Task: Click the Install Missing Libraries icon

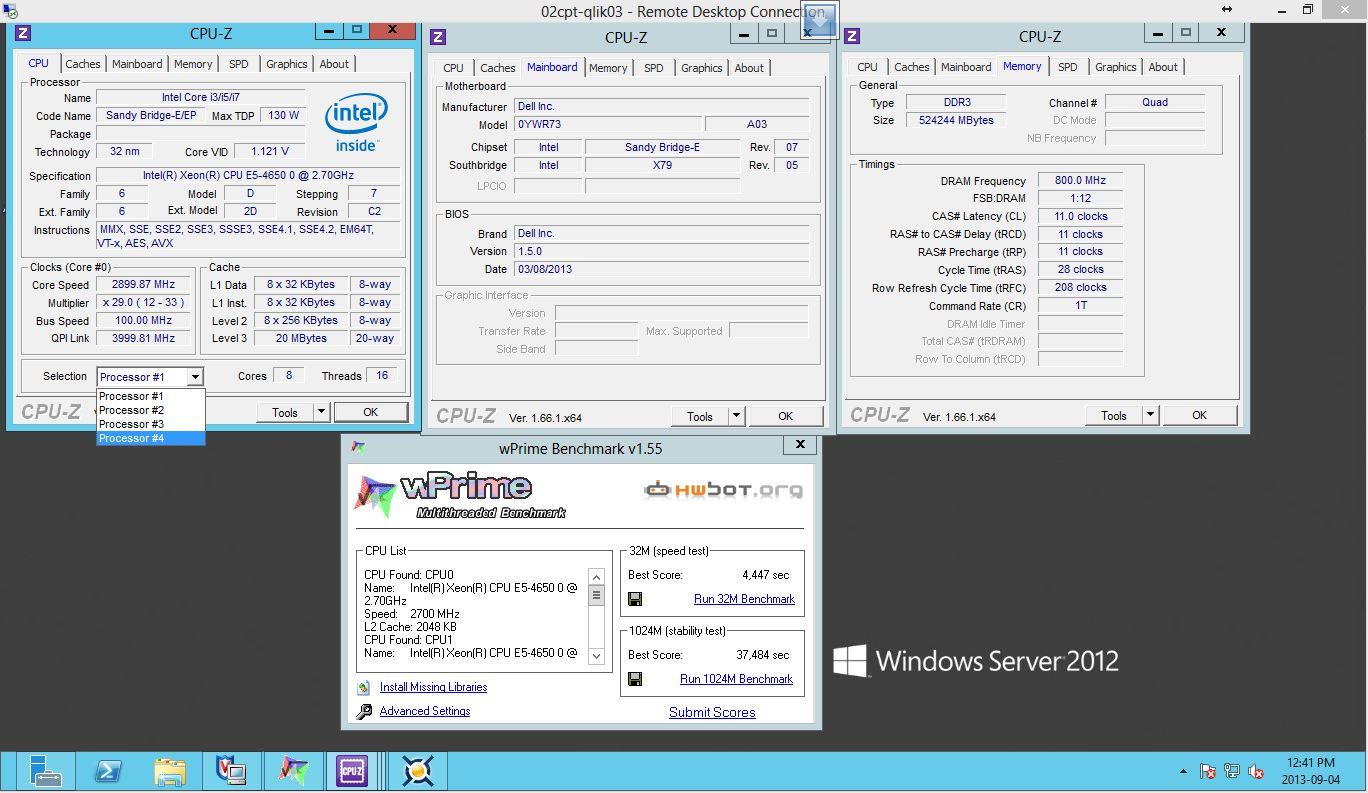Action: coord(364,688)
